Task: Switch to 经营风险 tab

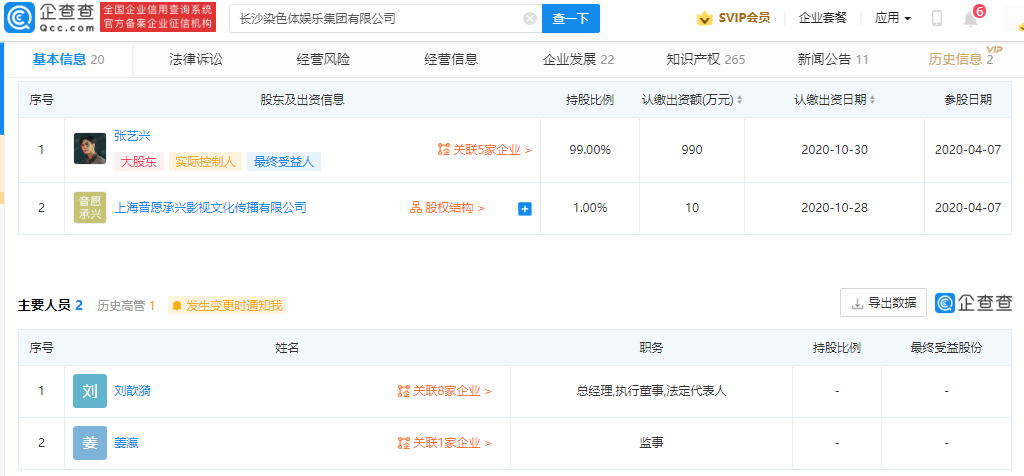Action: [x=323, y=59]
